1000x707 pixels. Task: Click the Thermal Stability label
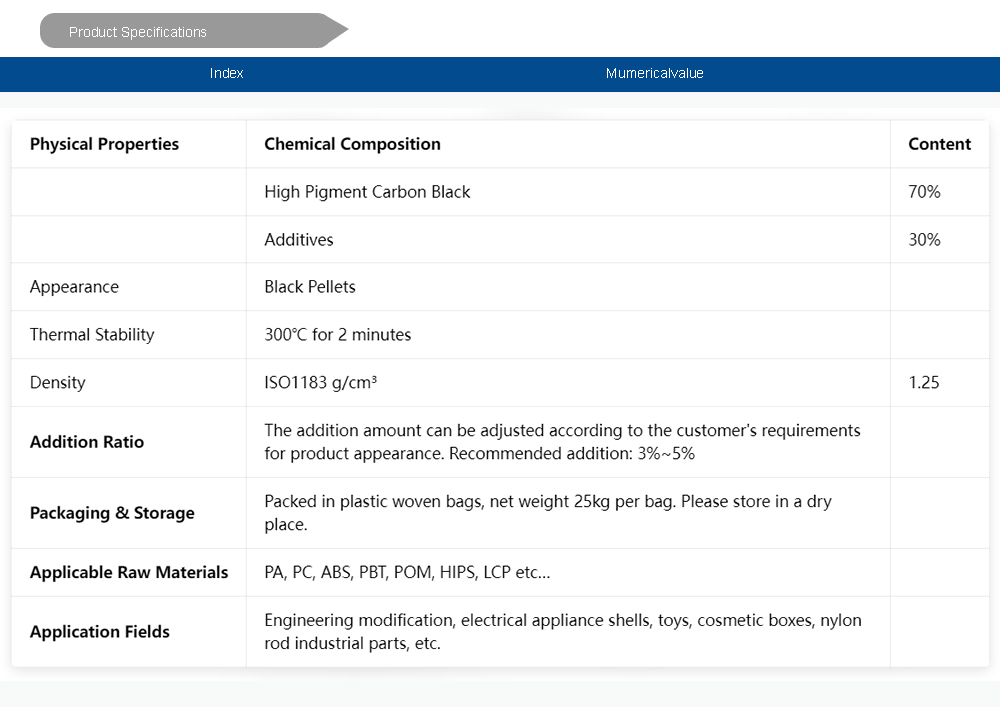click(92, 335)
